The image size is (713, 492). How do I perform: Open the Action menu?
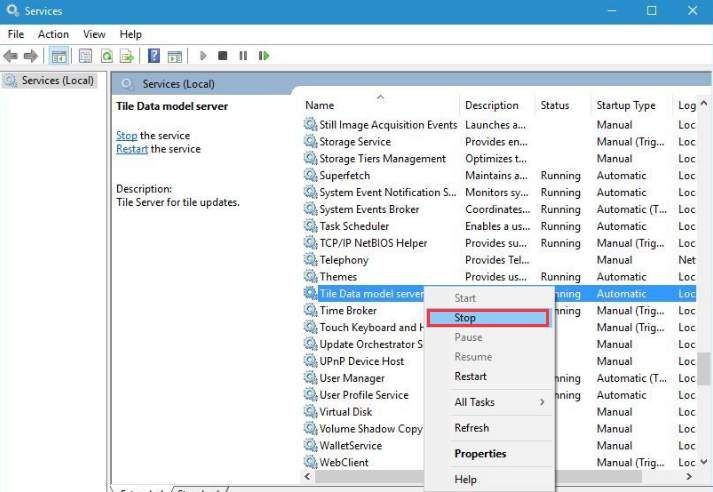(53, 34)
